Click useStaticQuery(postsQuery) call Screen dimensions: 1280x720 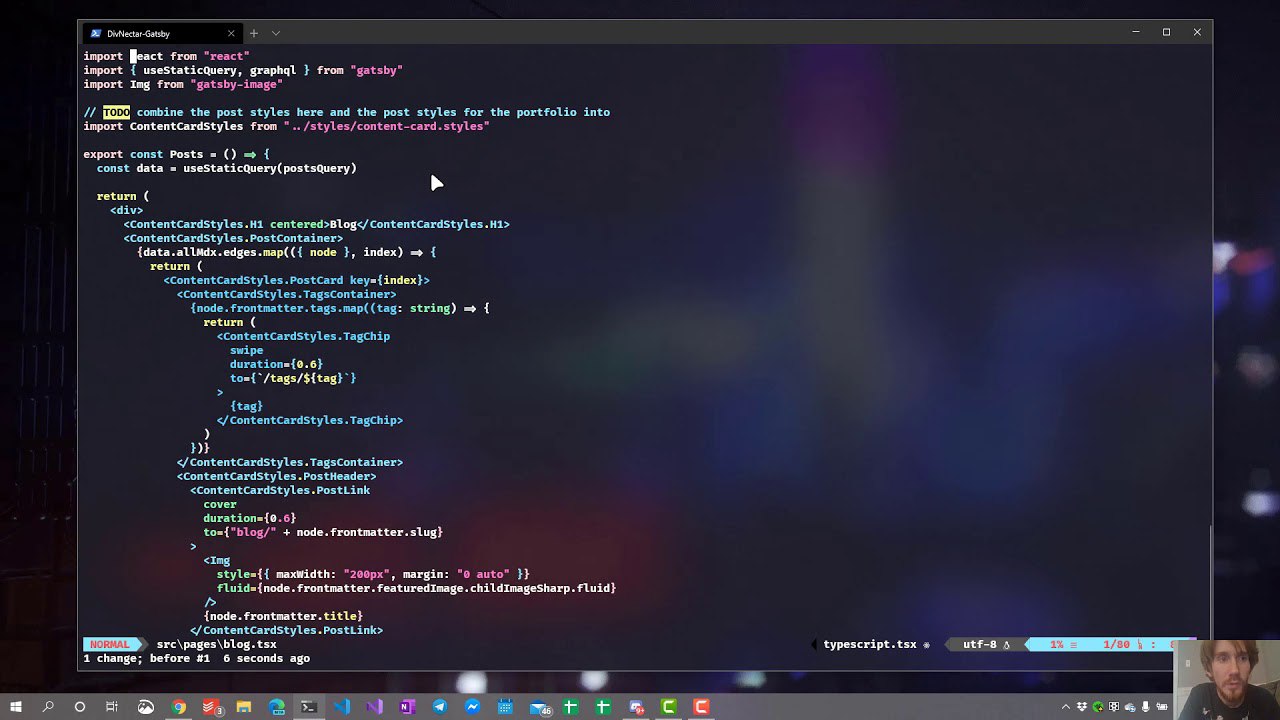270,168
